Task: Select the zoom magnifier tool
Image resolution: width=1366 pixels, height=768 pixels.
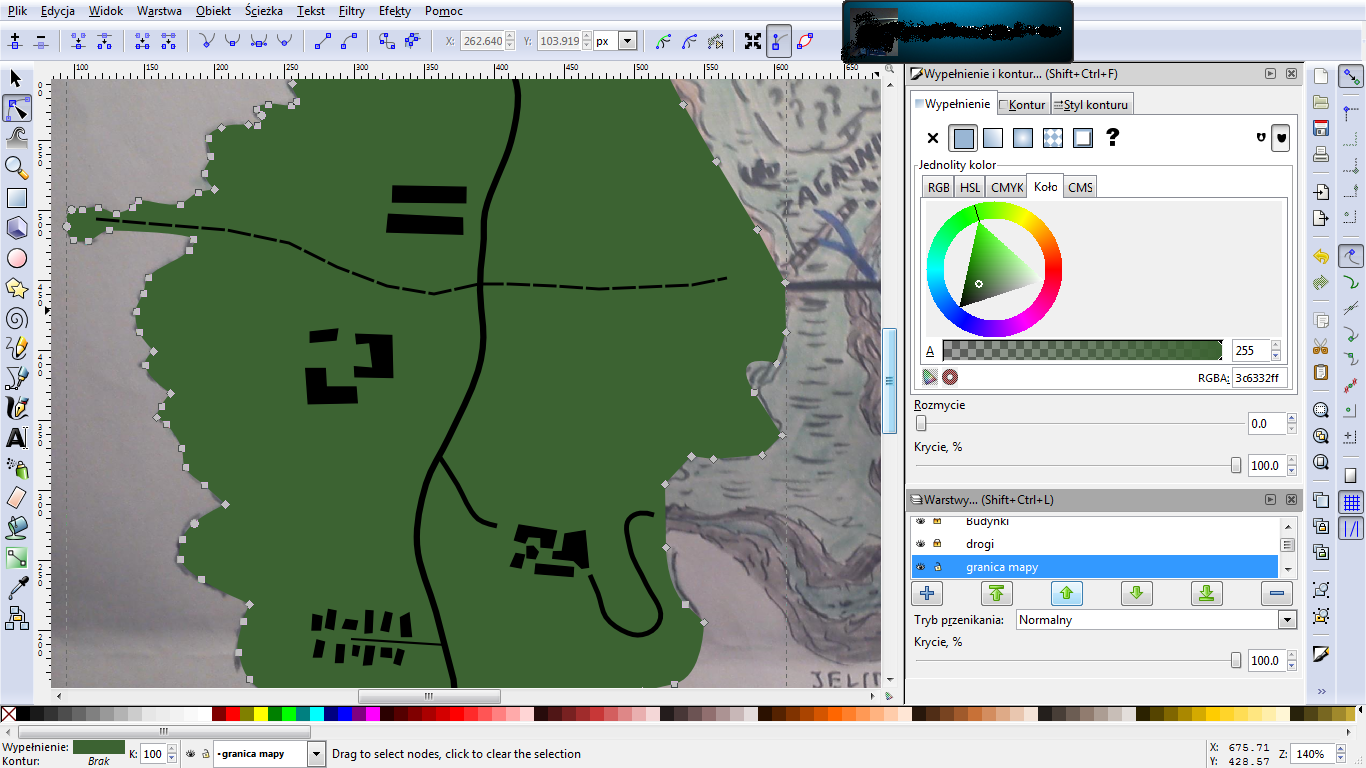Action: point(16,168)
